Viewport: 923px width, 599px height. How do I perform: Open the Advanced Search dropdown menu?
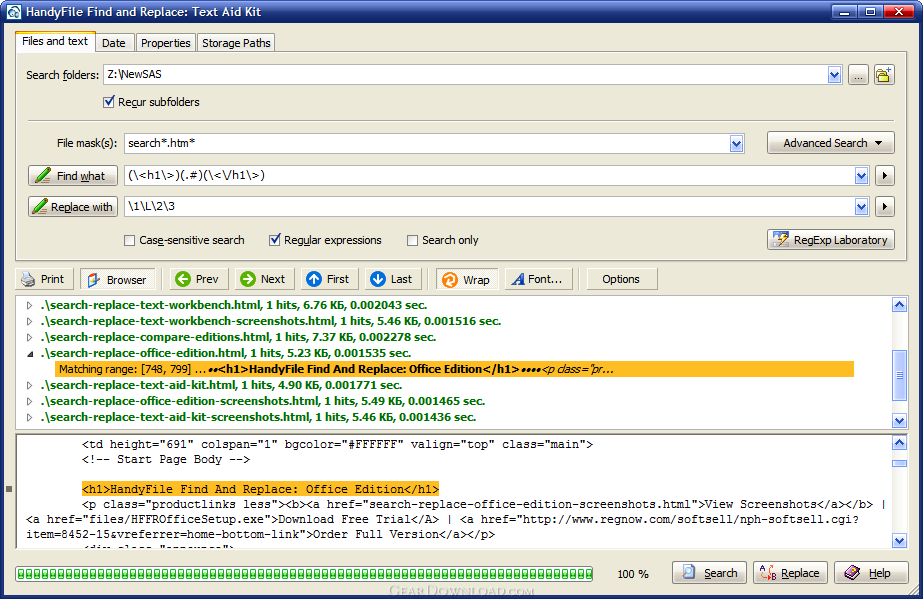pos(831,143)
